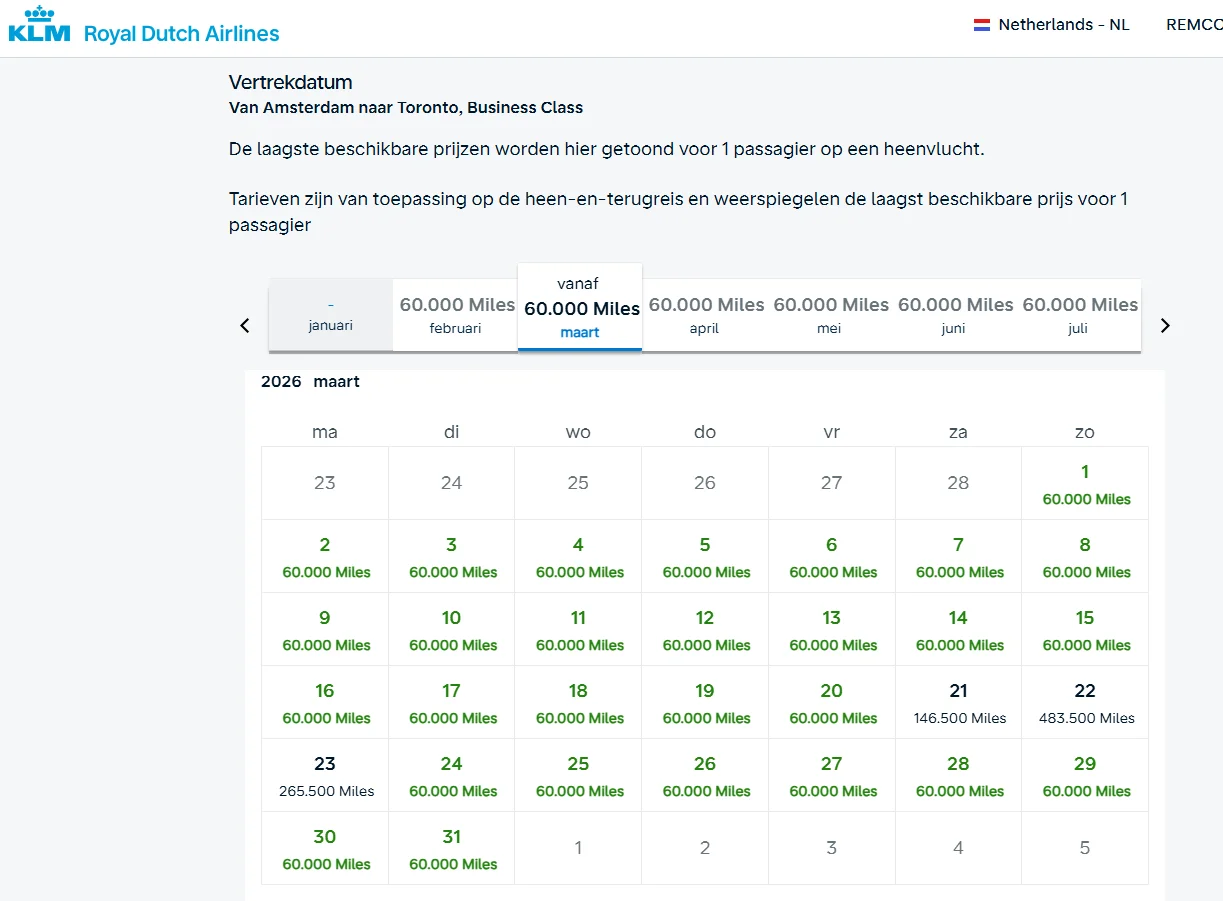The width and height of the screenshot is (1223, 901).
Task: Select the april month tab
Action: tap(705, 315)
